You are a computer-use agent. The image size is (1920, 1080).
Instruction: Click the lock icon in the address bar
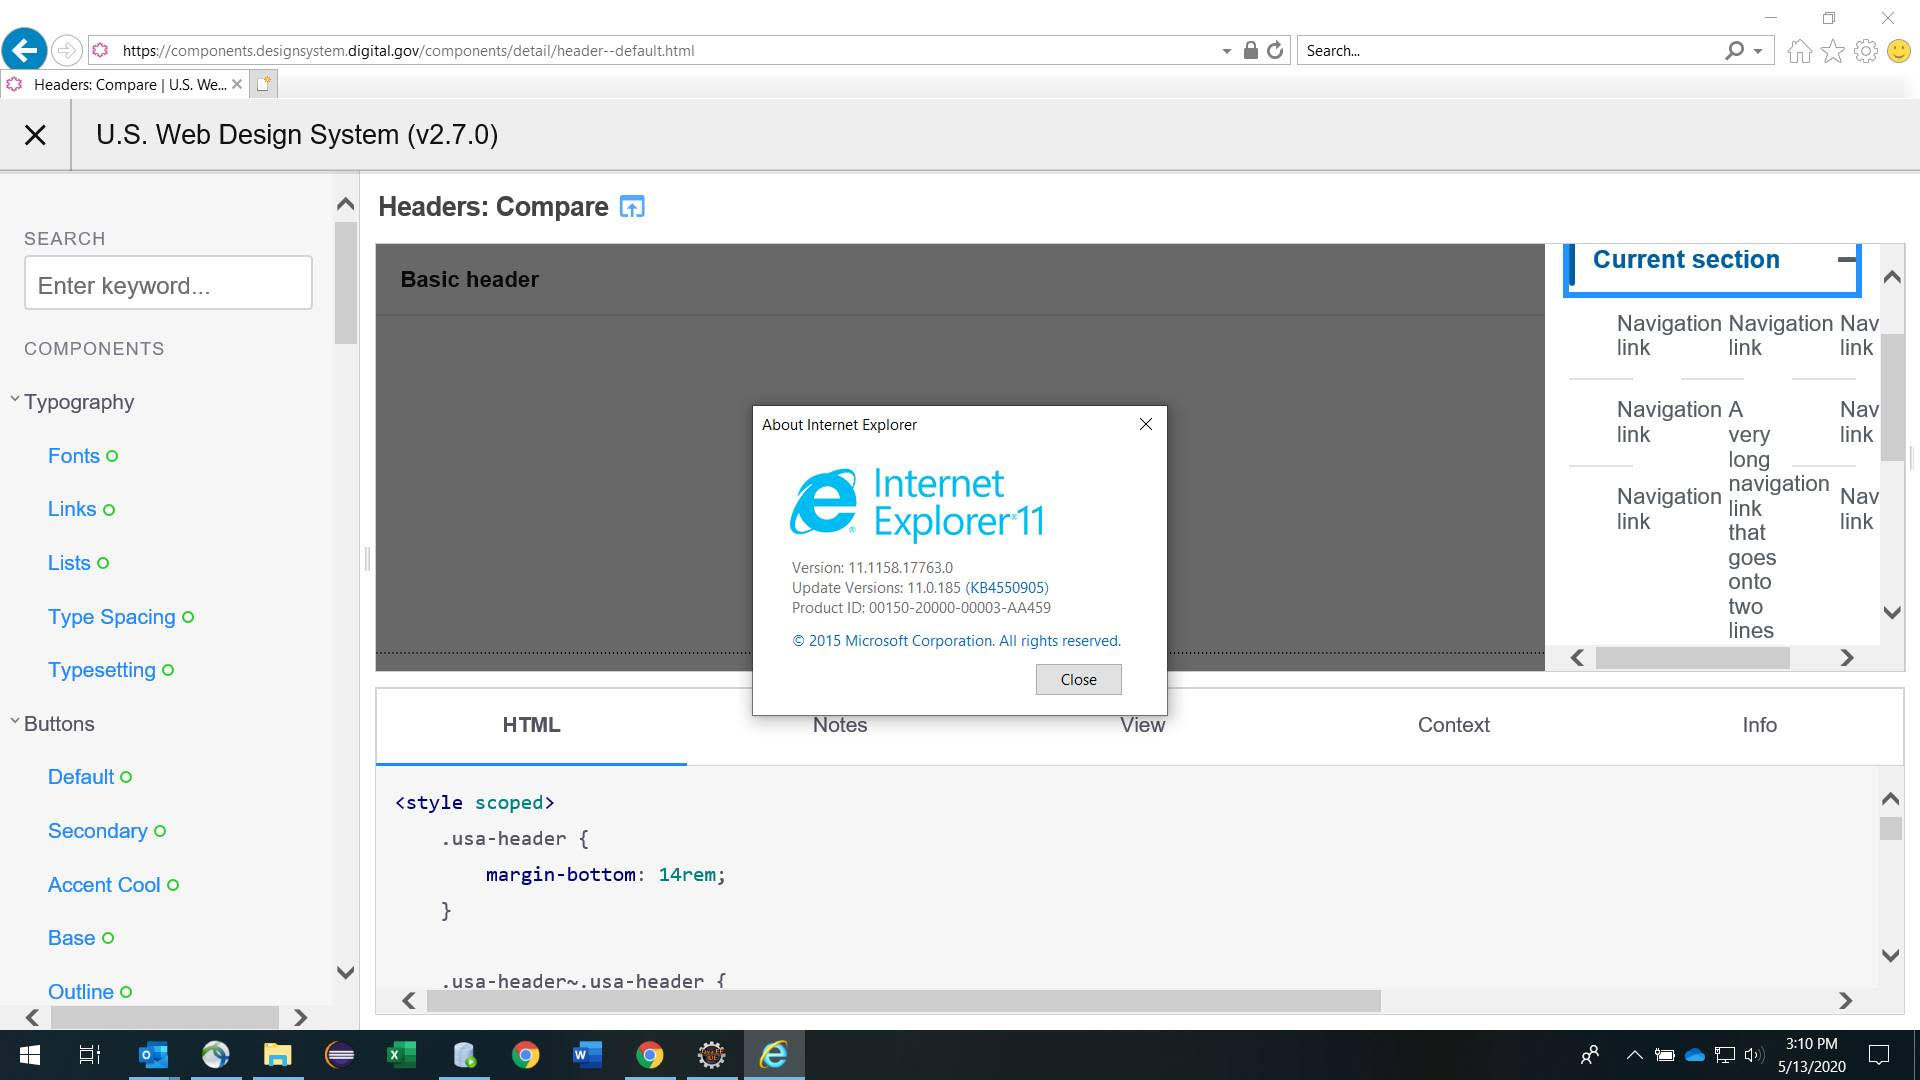click(1249, 50)
